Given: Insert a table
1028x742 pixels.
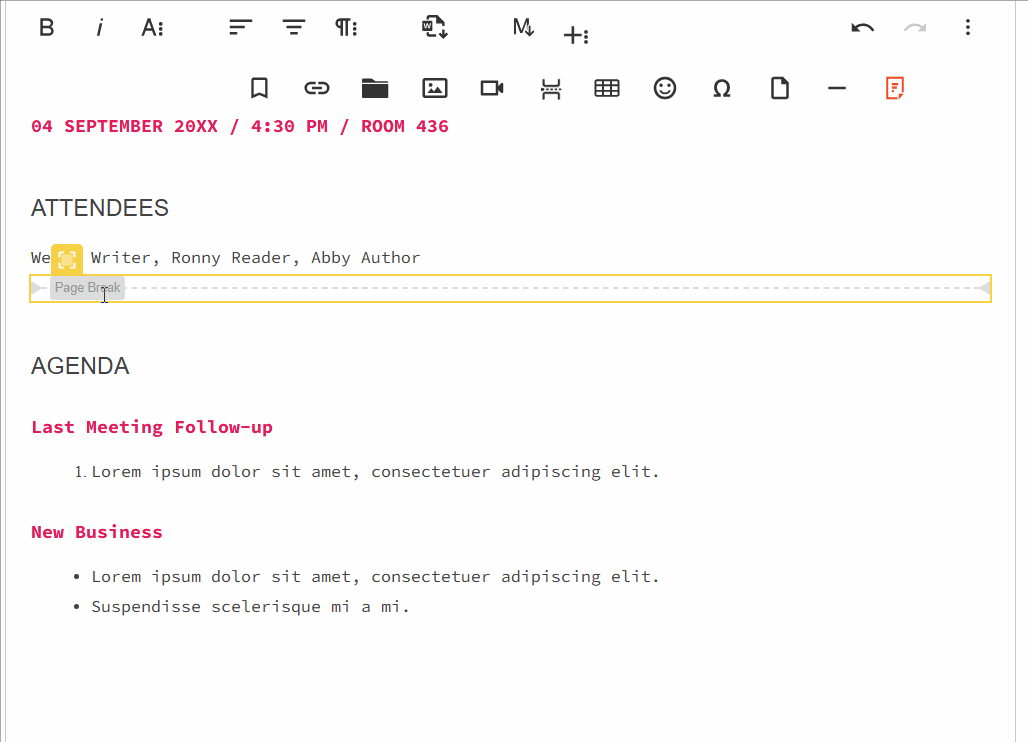Looking at the screenshot, I should click(x=607, y=88).
